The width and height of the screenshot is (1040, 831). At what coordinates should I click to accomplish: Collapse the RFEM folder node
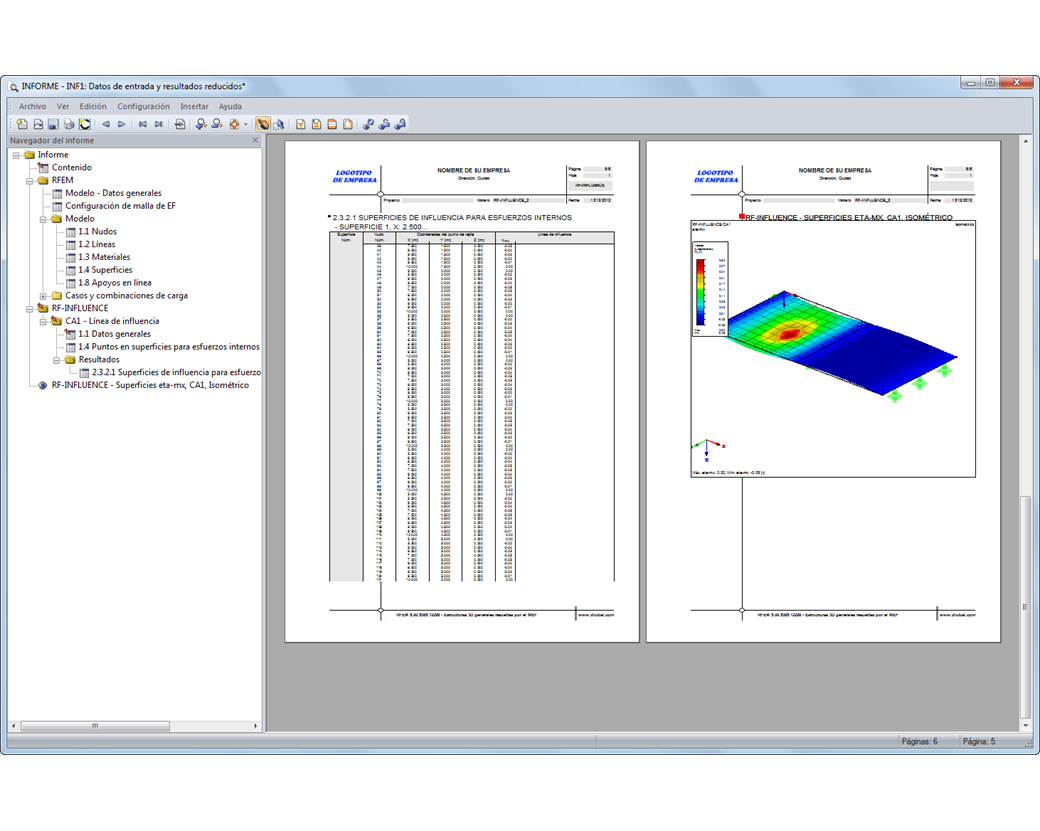(30, 180)
